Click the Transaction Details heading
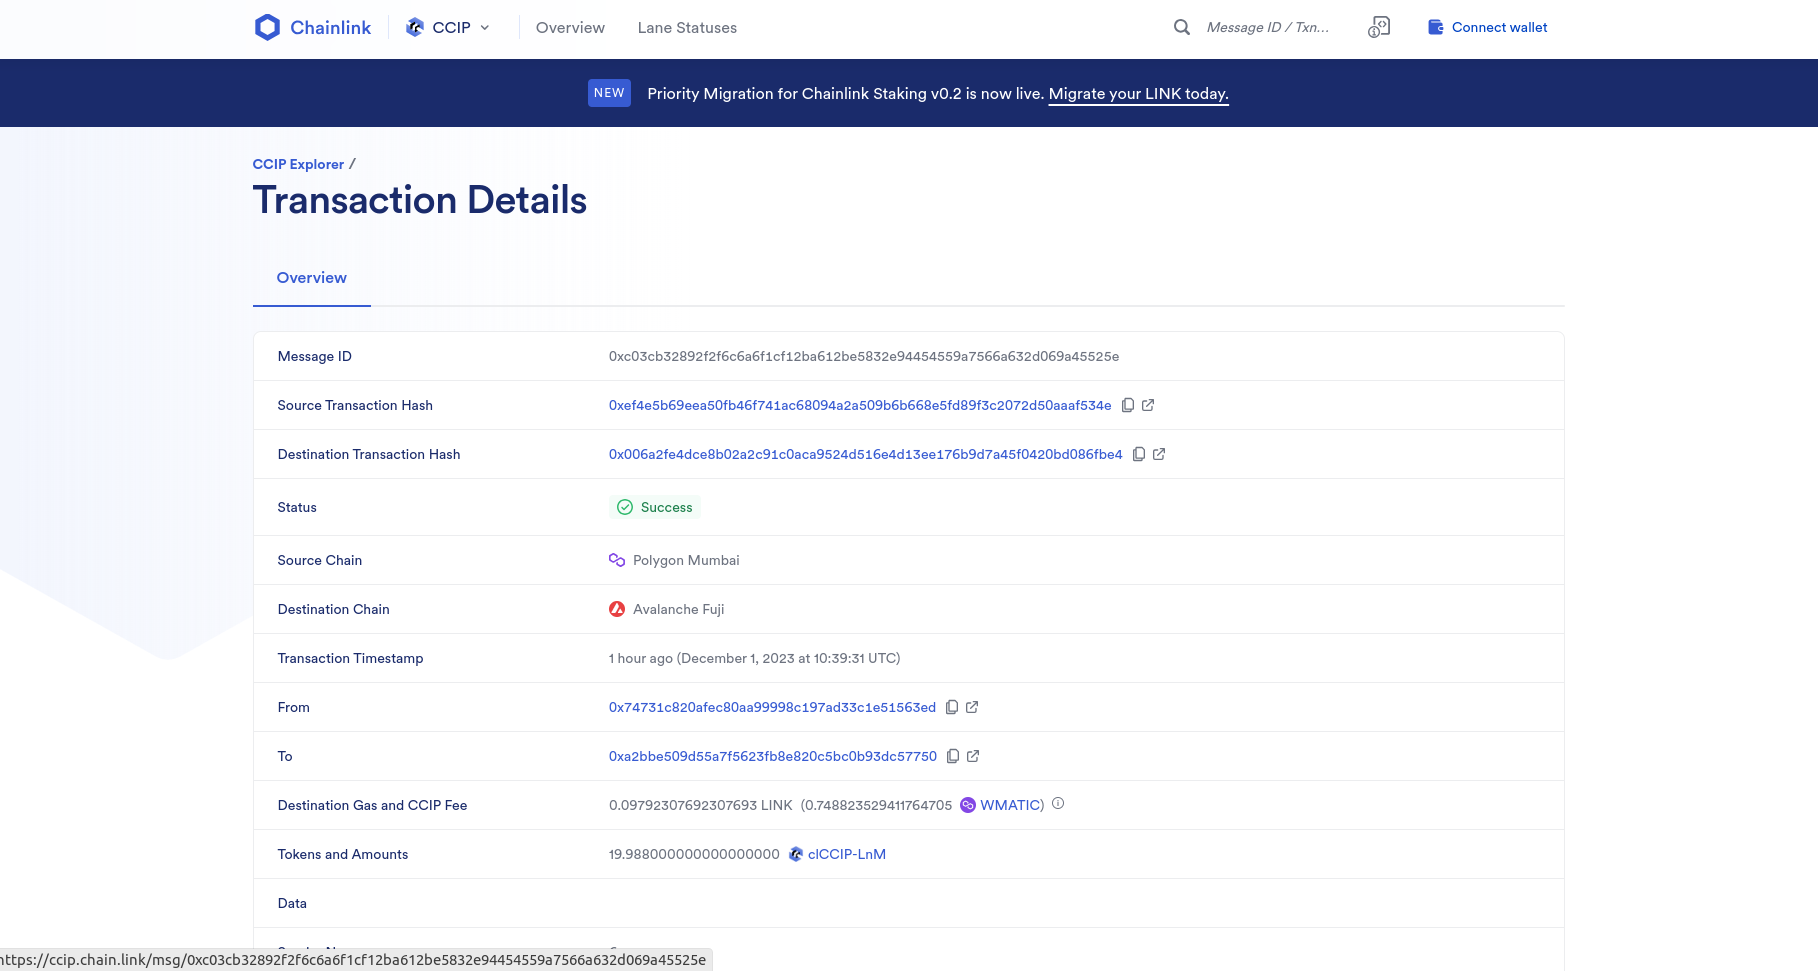This screenshot has width=1818, height=971. pos(420,200)
